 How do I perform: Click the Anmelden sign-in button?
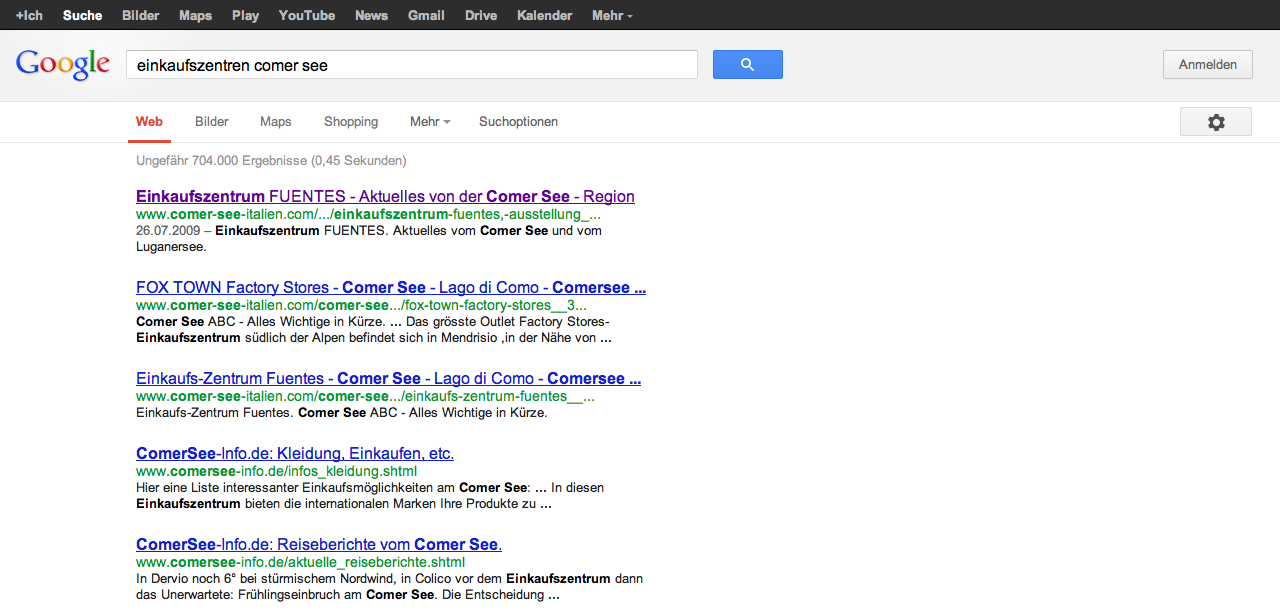click(x=1207, y=65)
